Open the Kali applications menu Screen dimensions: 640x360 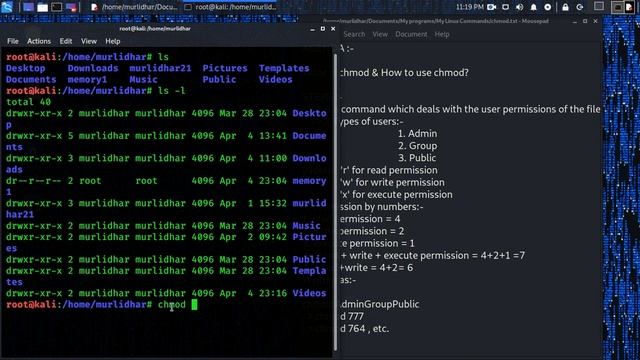click(x=7, y=7)
